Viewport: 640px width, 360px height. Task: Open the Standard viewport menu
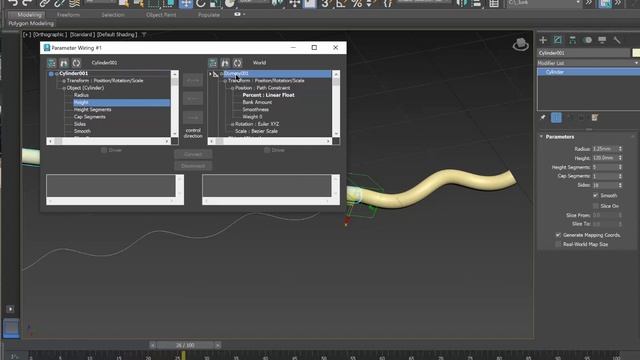click(82, 35)
